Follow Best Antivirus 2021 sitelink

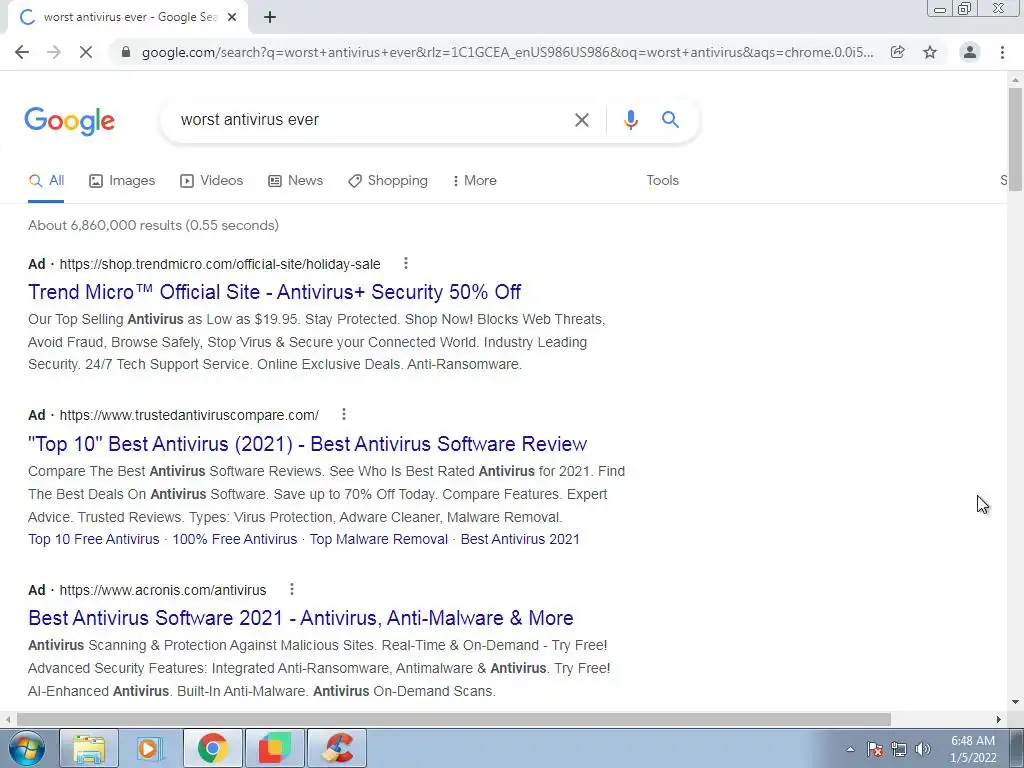coord(520,539)
